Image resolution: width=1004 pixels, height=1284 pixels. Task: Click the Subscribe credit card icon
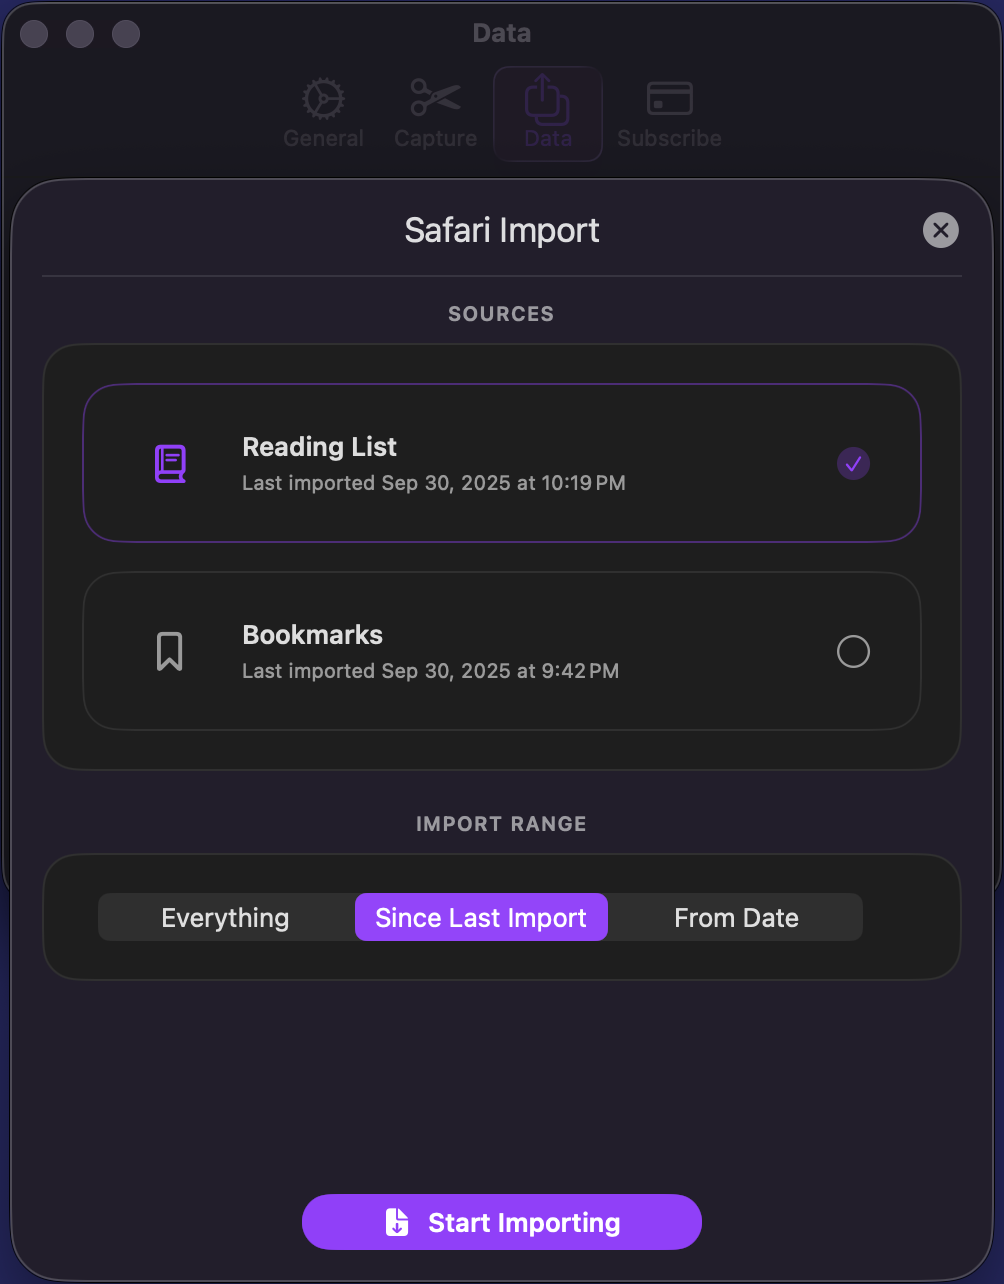tap(669, 98)
